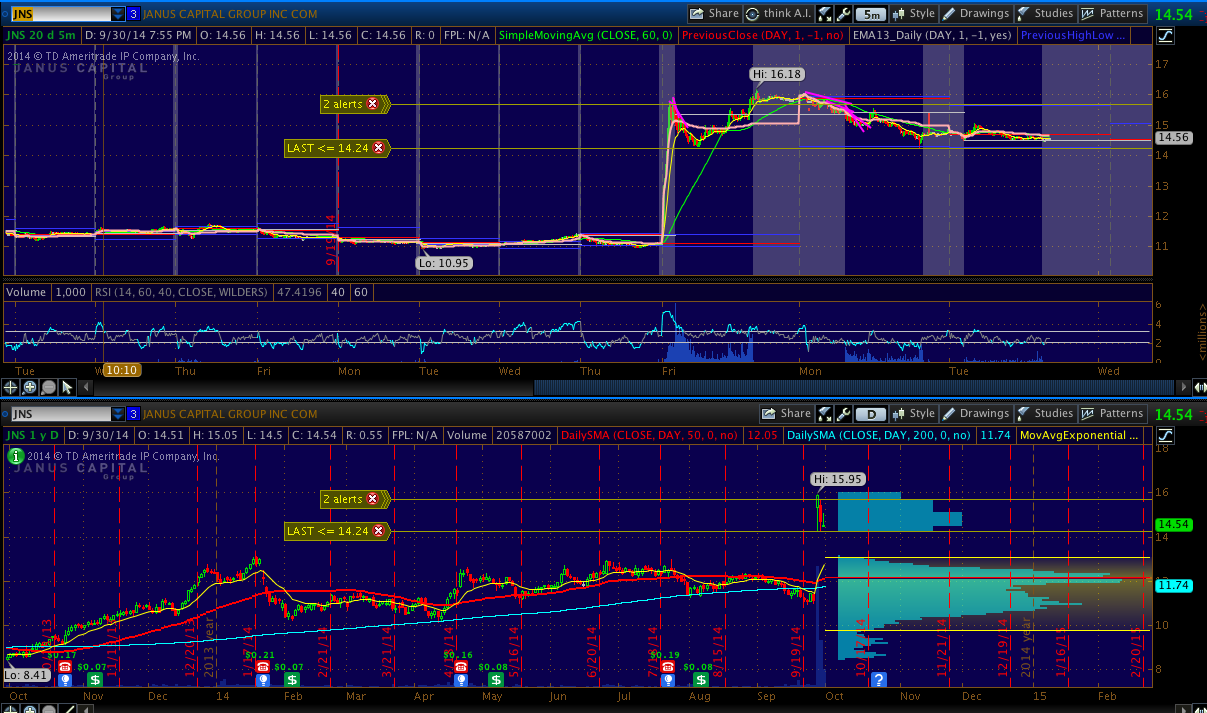
Task: Open the D aggregation selector in bottom chart
Action: [872, 414]
